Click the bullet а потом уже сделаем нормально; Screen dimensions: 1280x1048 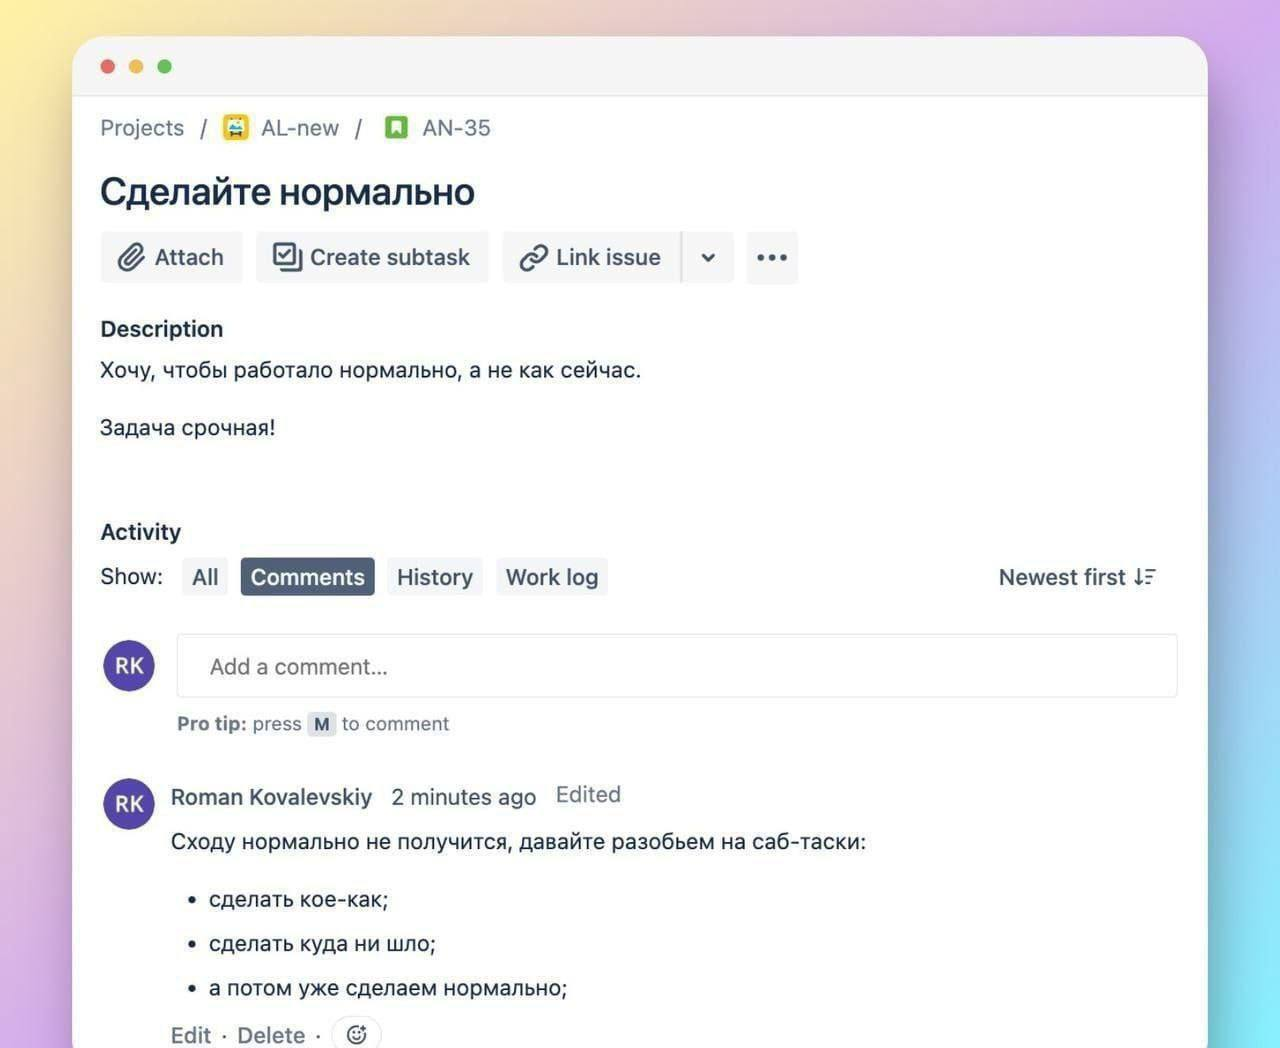pos(388,988)
